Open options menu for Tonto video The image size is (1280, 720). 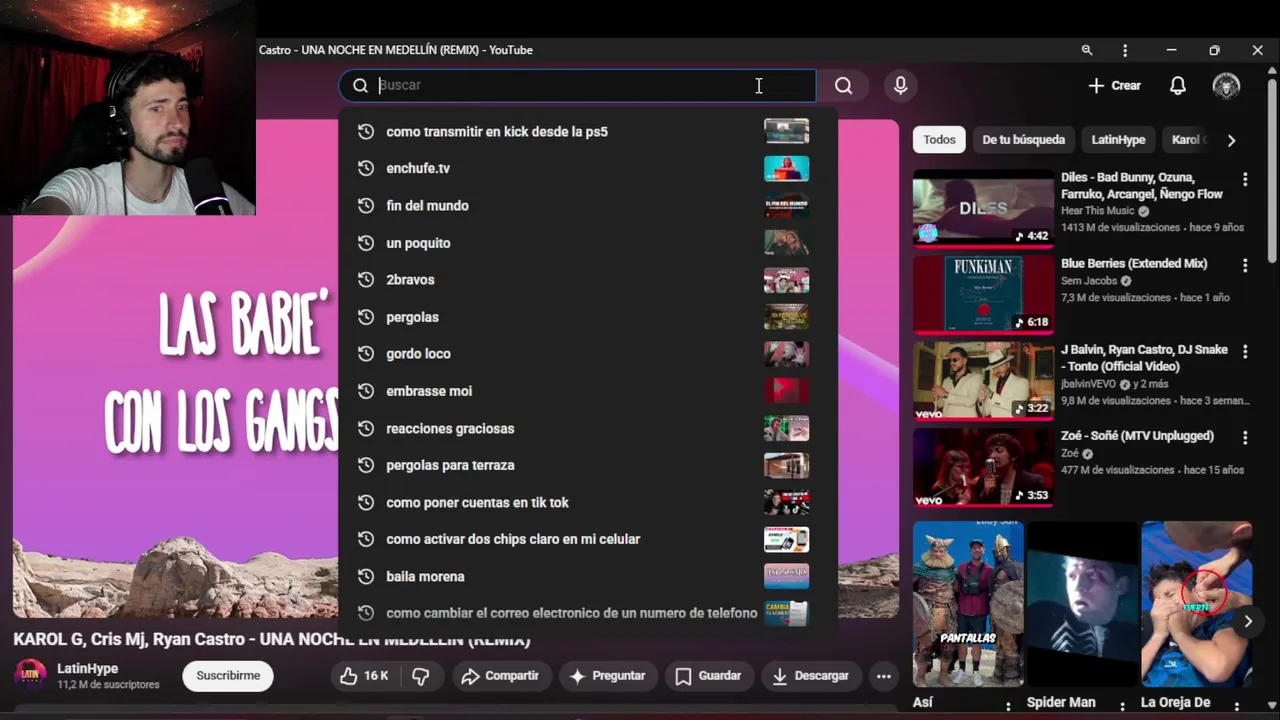pyautogui.click(x=1245, y=352)
